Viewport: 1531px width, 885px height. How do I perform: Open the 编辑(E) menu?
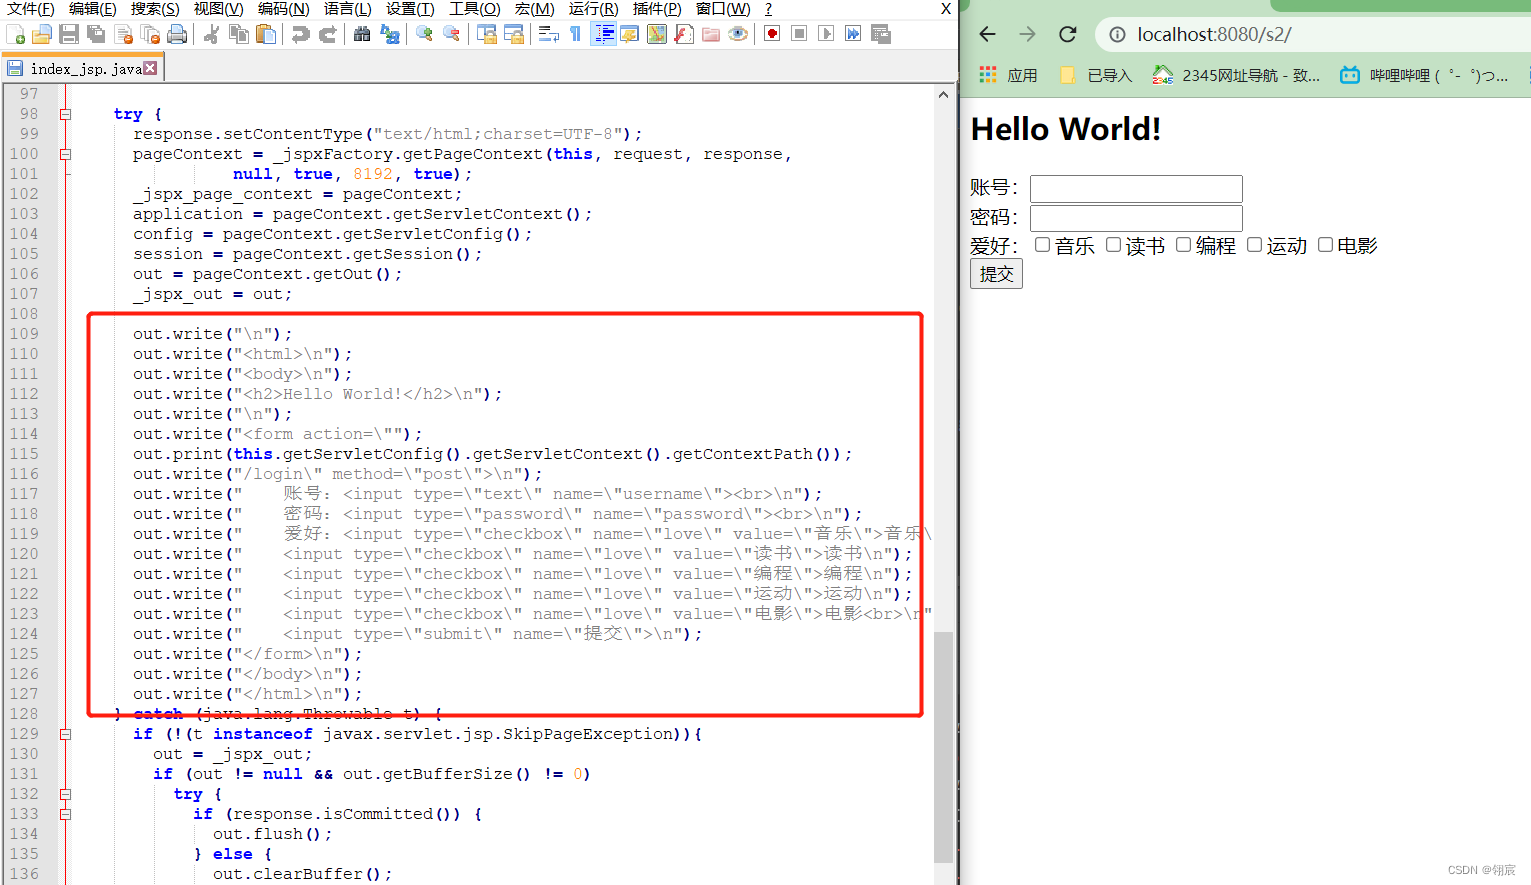pyautogui.click(x=92, y=9)
